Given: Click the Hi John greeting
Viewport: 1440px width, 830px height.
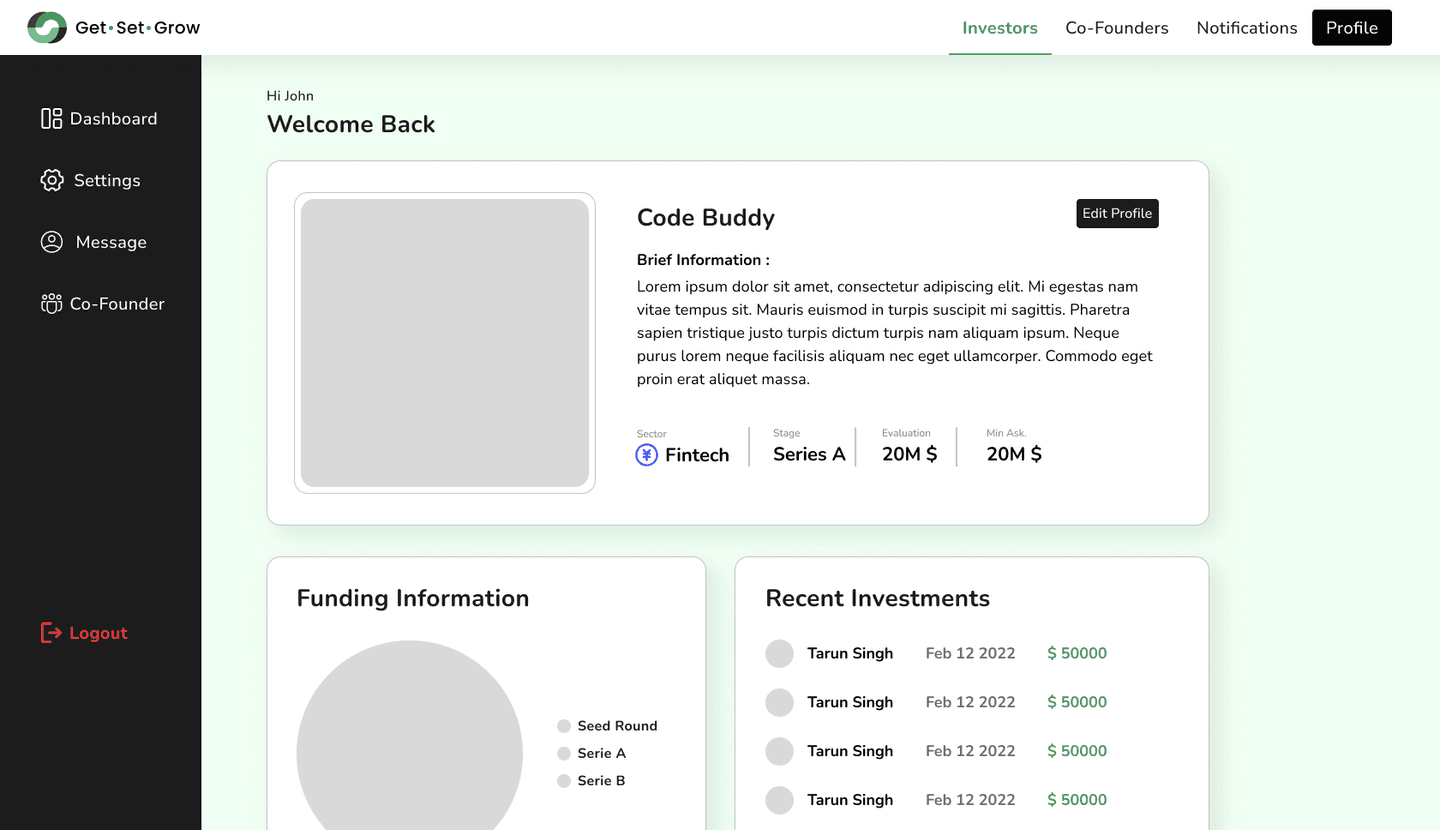Looking at the screenshot, I should [290, 96].
